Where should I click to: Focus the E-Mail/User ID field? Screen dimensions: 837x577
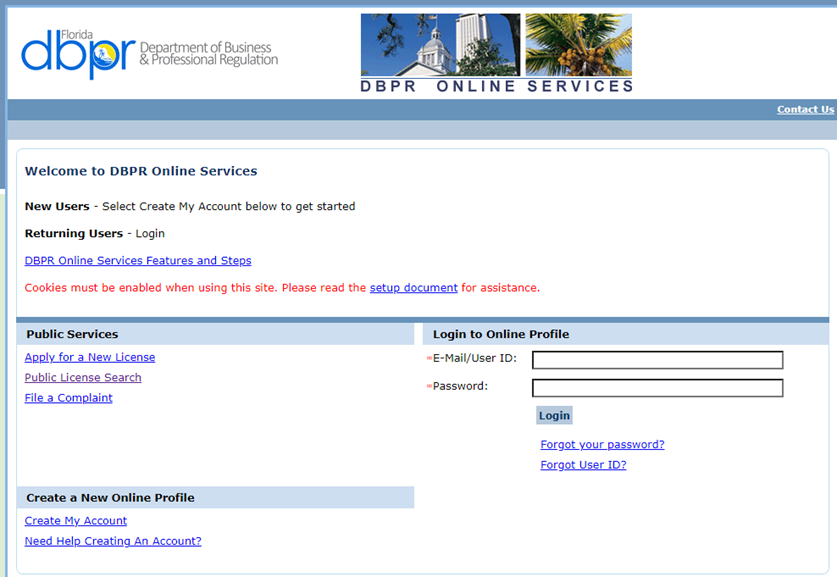[657, 360]
